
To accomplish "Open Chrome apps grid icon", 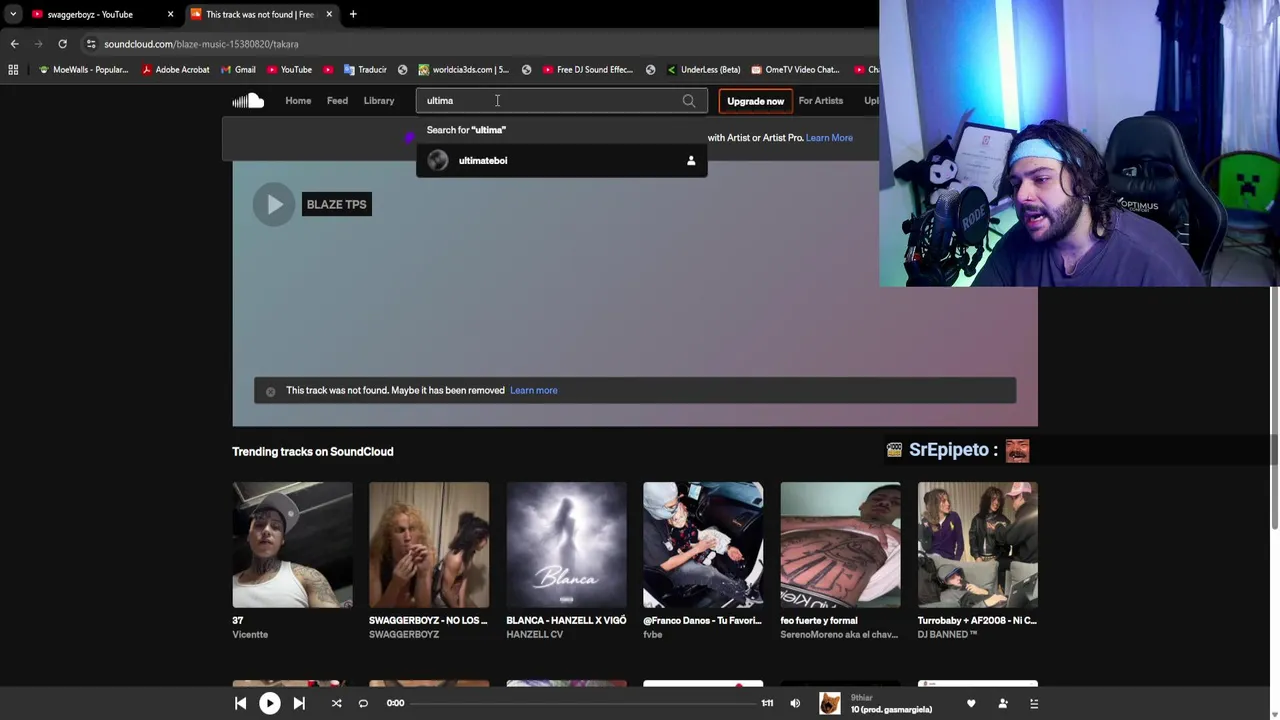I will tap(13, 70).
